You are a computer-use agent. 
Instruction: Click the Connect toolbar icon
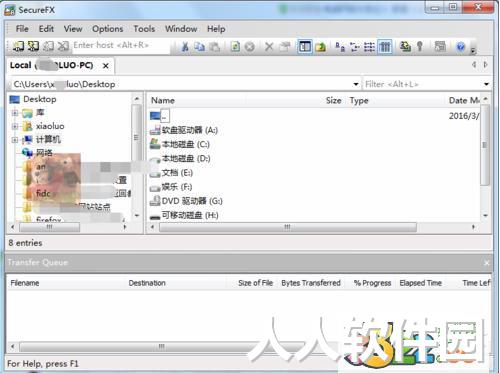(18, 46)
